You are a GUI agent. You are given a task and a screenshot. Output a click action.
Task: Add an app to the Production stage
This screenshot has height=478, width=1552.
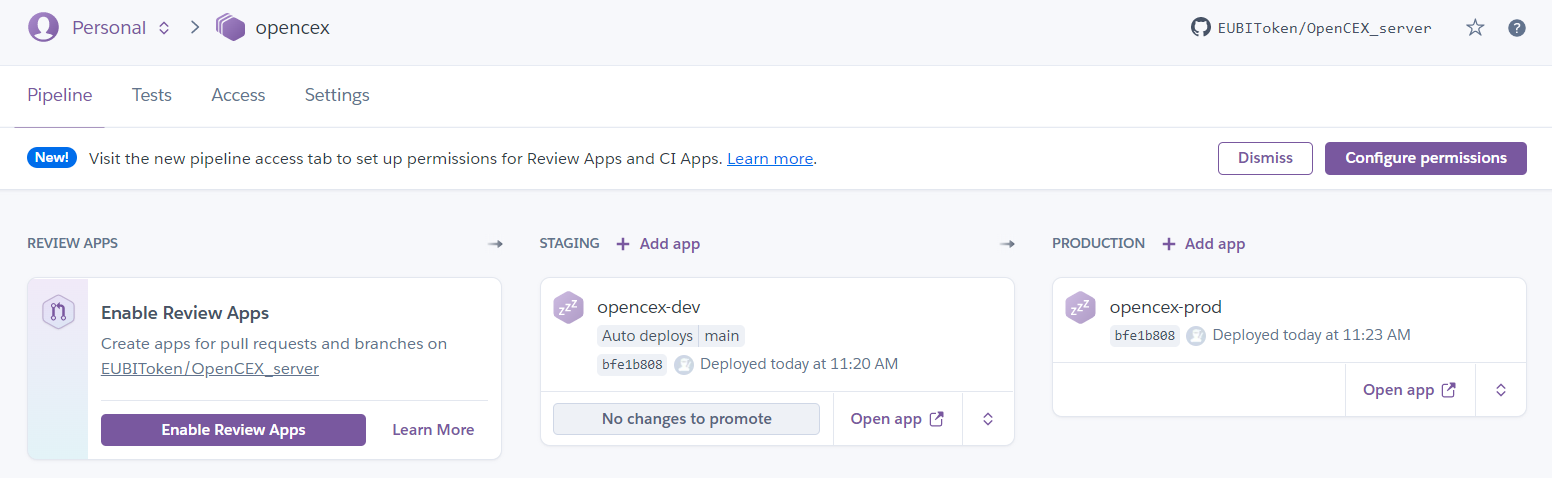click(1203, 244)
